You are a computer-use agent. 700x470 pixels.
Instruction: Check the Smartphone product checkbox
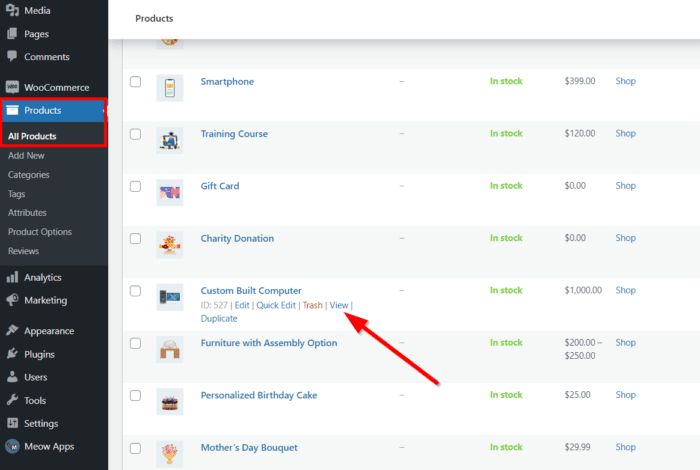pyautogui.click(x=135, y=82)
